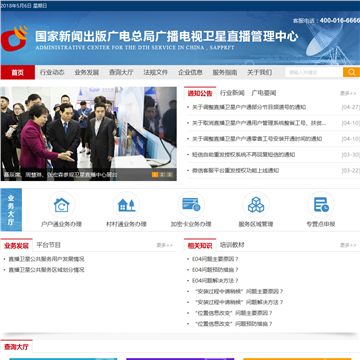Switch to the 平台节目 tab

(x=49, y=245)
